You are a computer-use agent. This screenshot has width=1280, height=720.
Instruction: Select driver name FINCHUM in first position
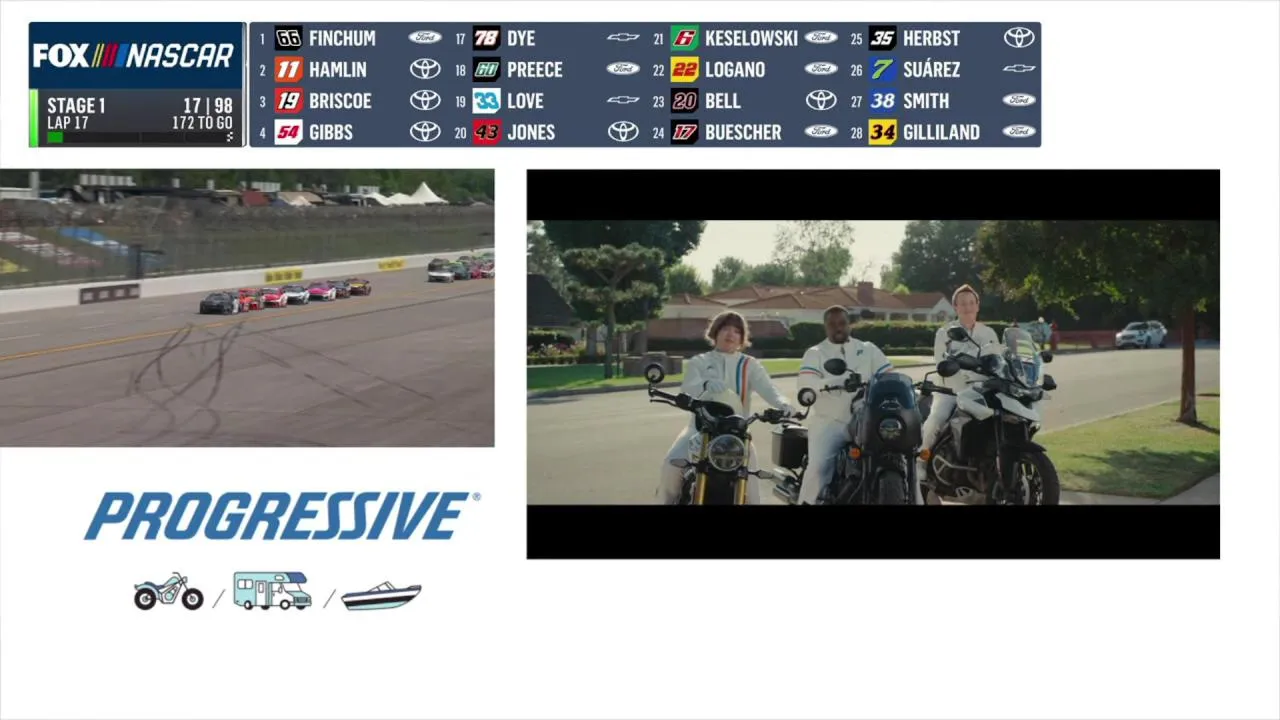tap(342, 38)
